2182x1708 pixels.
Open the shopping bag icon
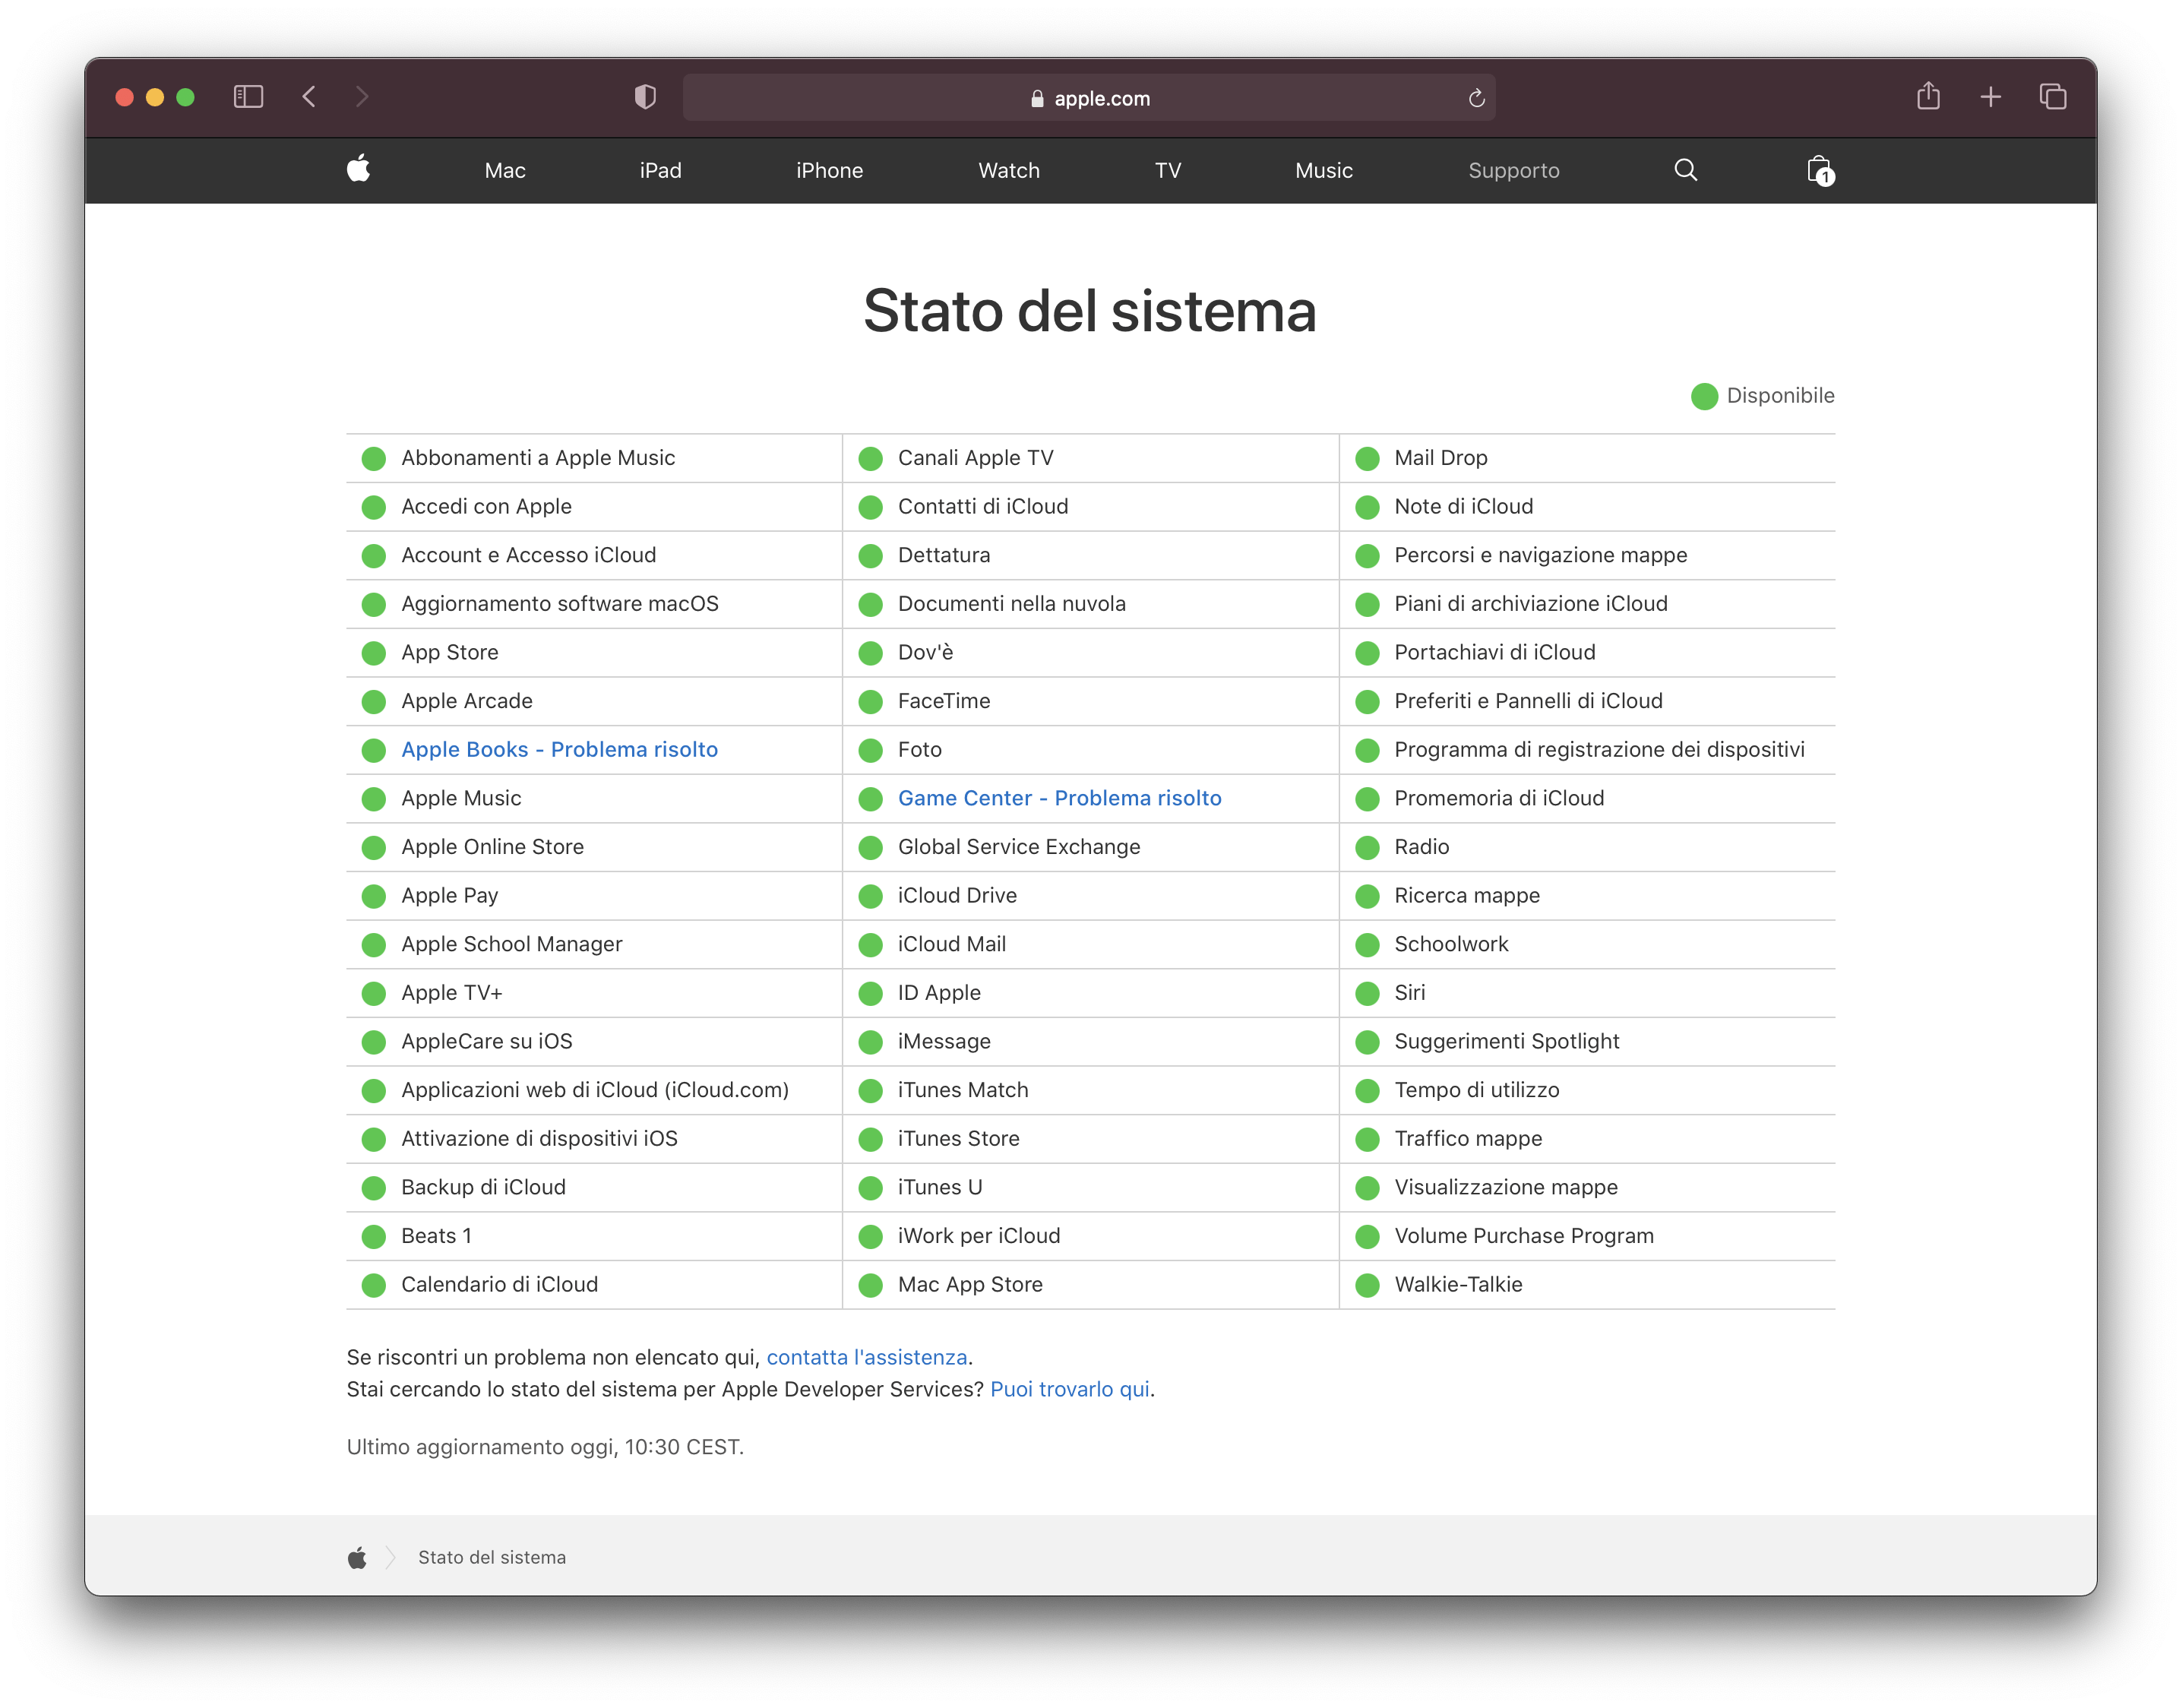point(1819,170)
